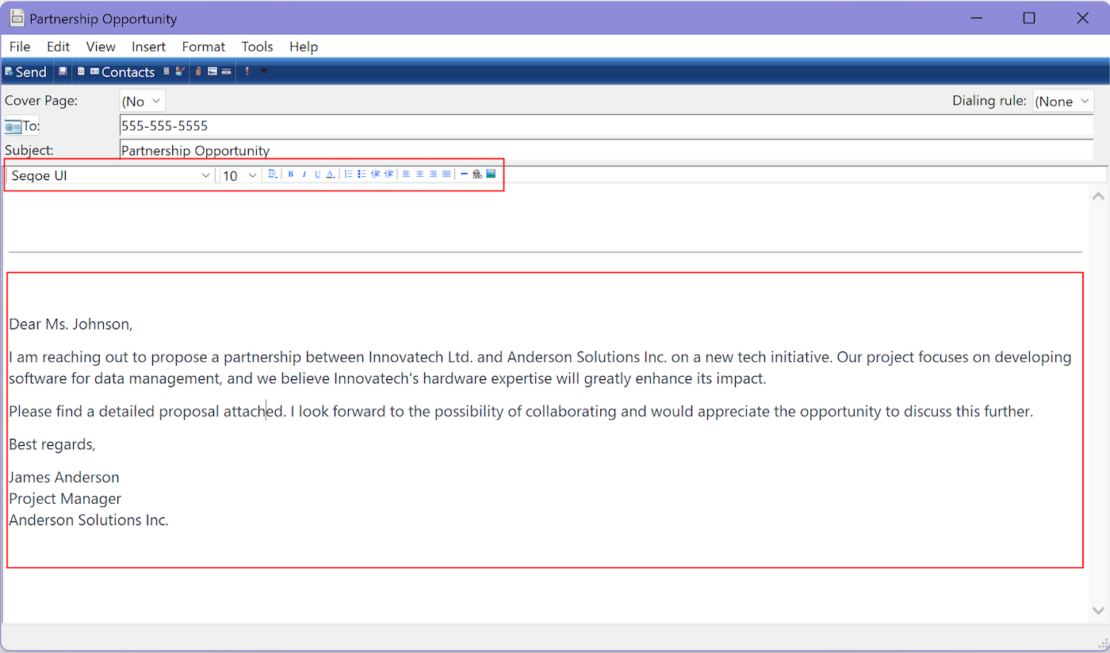Increase the paragraph indent

pyautogui.click(x=389, y=174)
